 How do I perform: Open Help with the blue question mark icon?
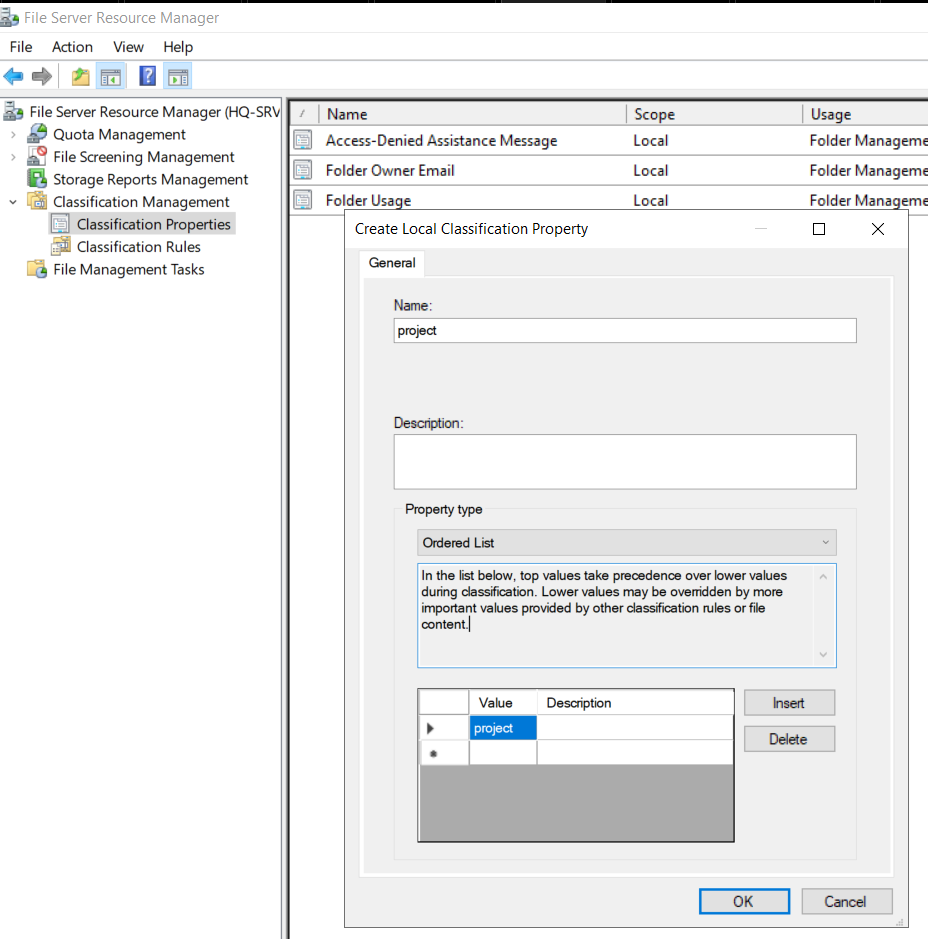pos(147,76)
